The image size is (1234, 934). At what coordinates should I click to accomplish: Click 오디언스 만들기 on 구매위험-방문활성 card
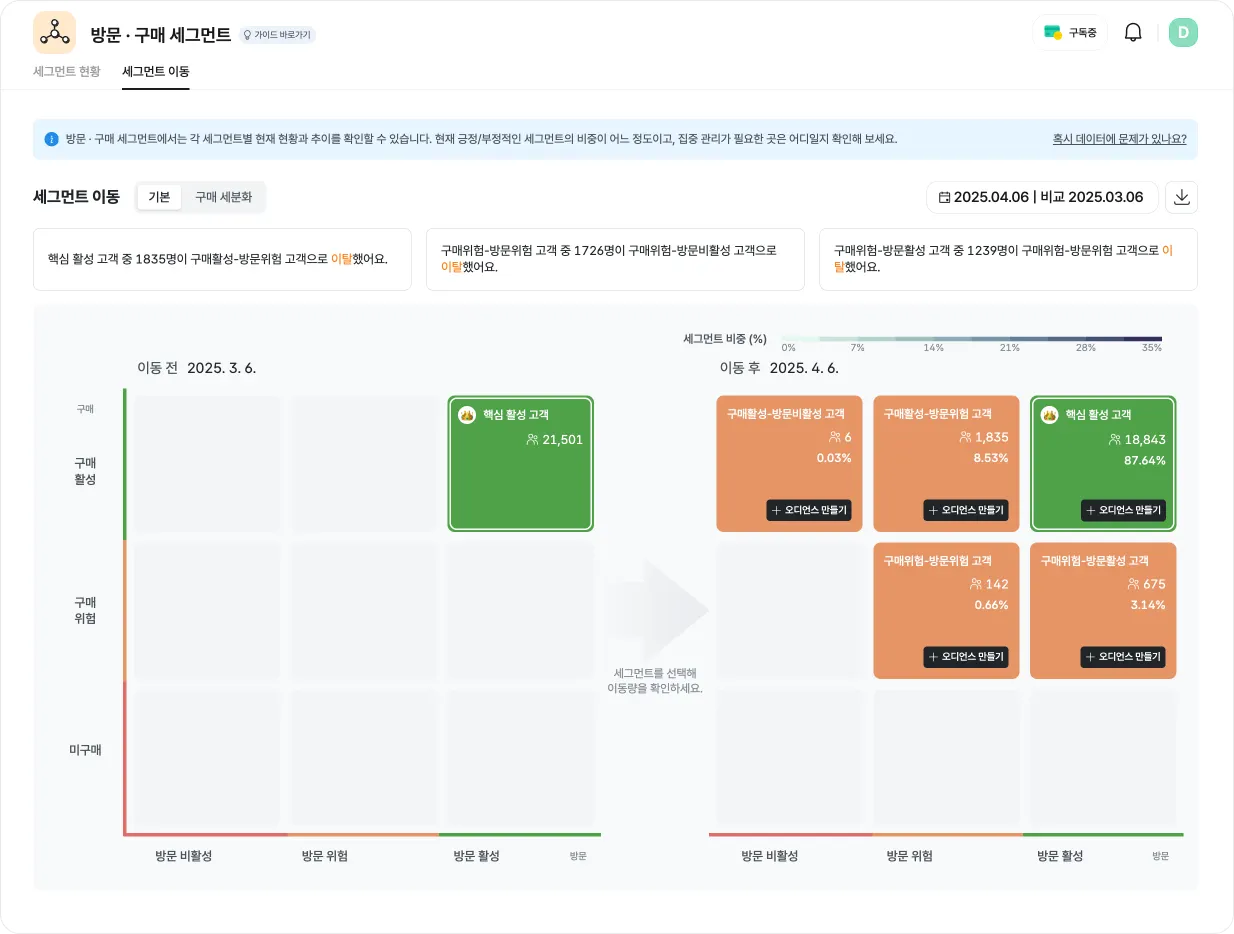(x=1123, y=657)
